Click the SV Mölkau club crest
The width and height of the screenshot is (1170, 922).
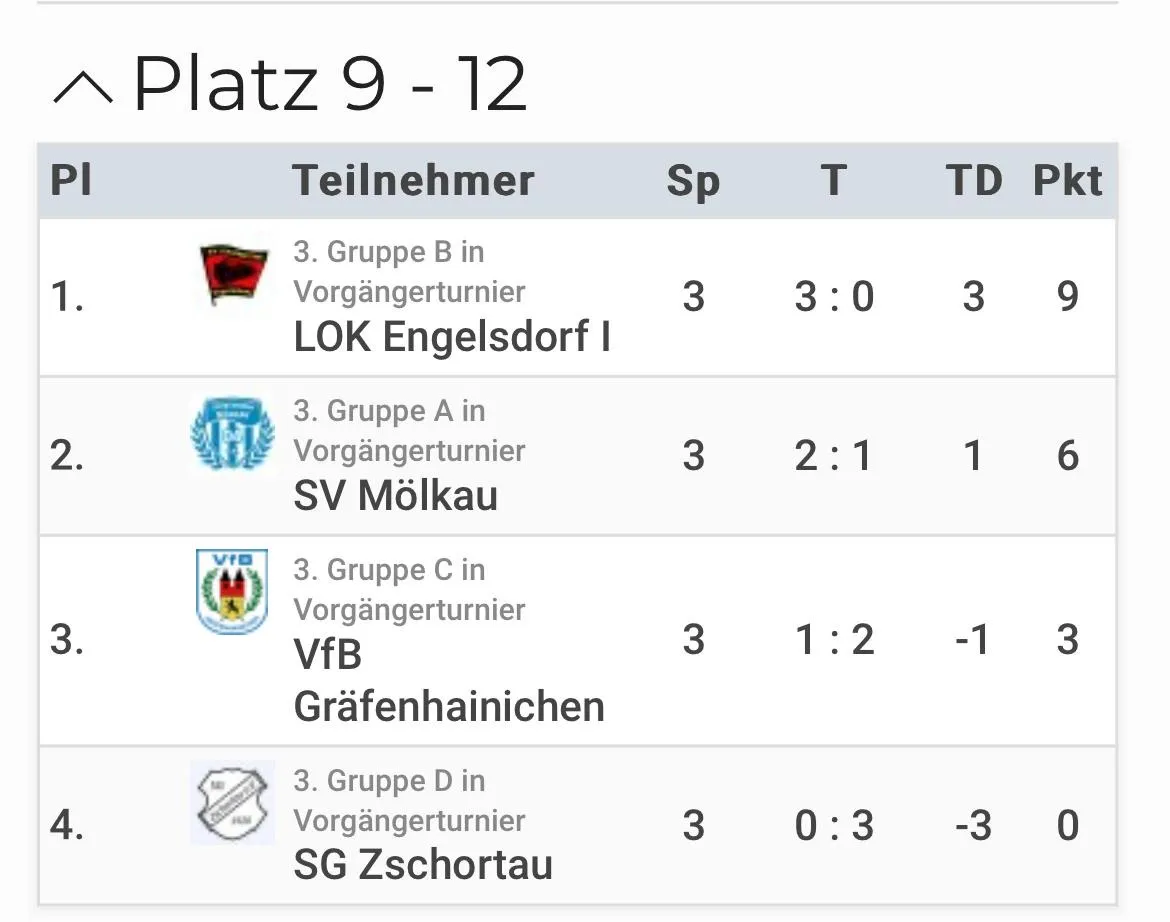233,433
